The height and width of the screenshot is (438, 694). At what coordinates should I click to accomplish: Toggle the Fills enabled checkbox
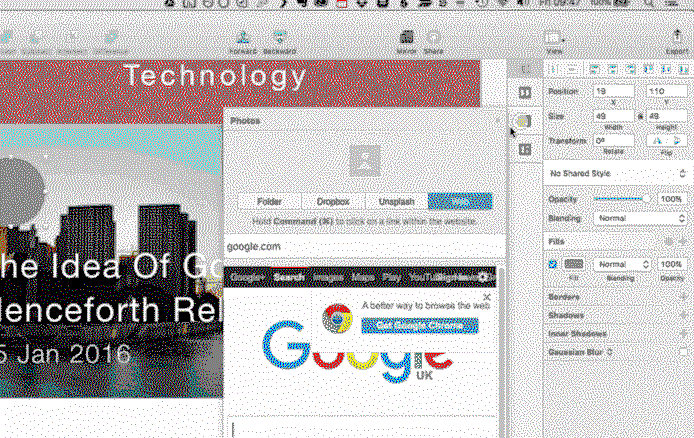[553, 264]
